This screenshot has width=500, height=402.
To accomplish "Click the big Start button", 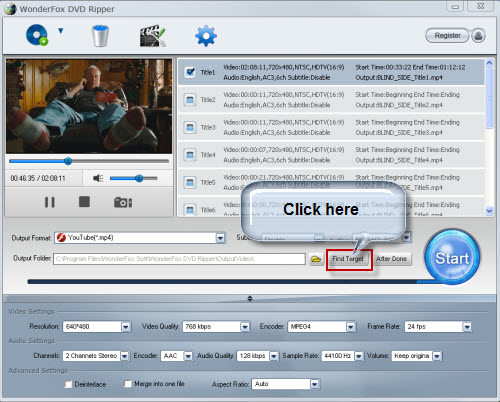I will click(x=452, y=257).
